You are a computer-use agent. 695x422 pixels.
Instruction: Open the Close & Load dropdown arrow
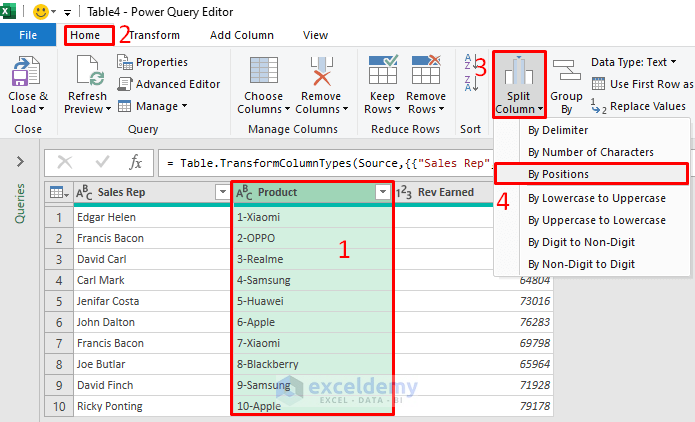tap(42, 109)
